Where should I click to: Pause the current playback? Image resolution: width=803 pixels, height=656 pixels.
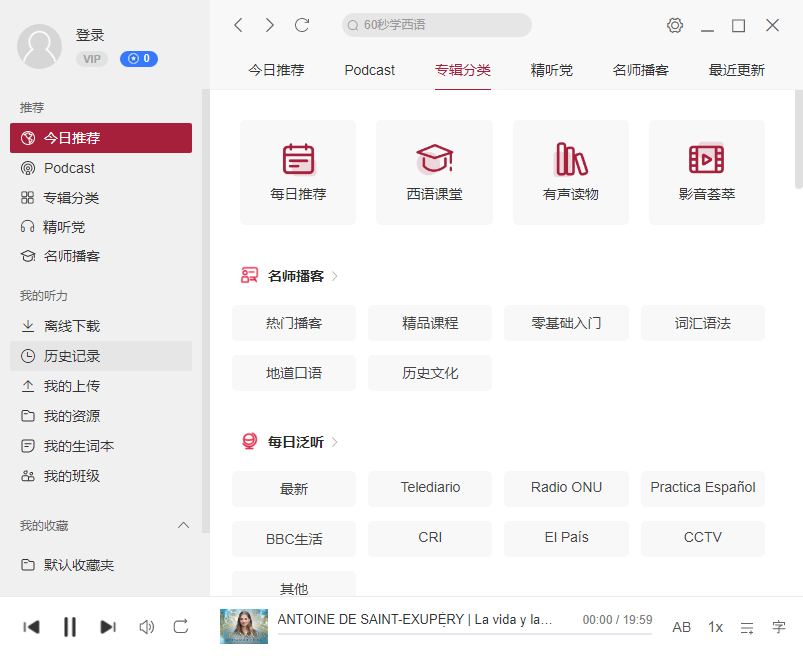coord(70,627)
